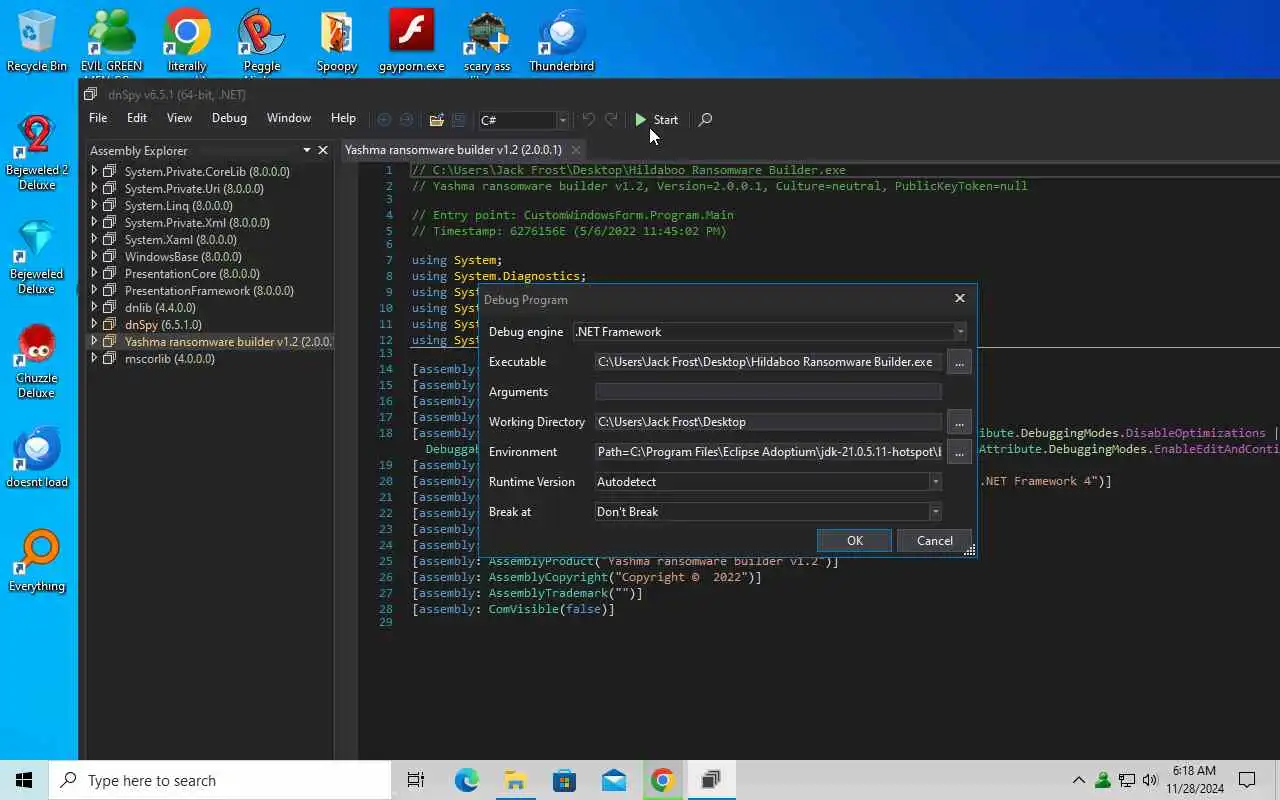Open the Window menu

pyautogui.click(x=288, y=118)
